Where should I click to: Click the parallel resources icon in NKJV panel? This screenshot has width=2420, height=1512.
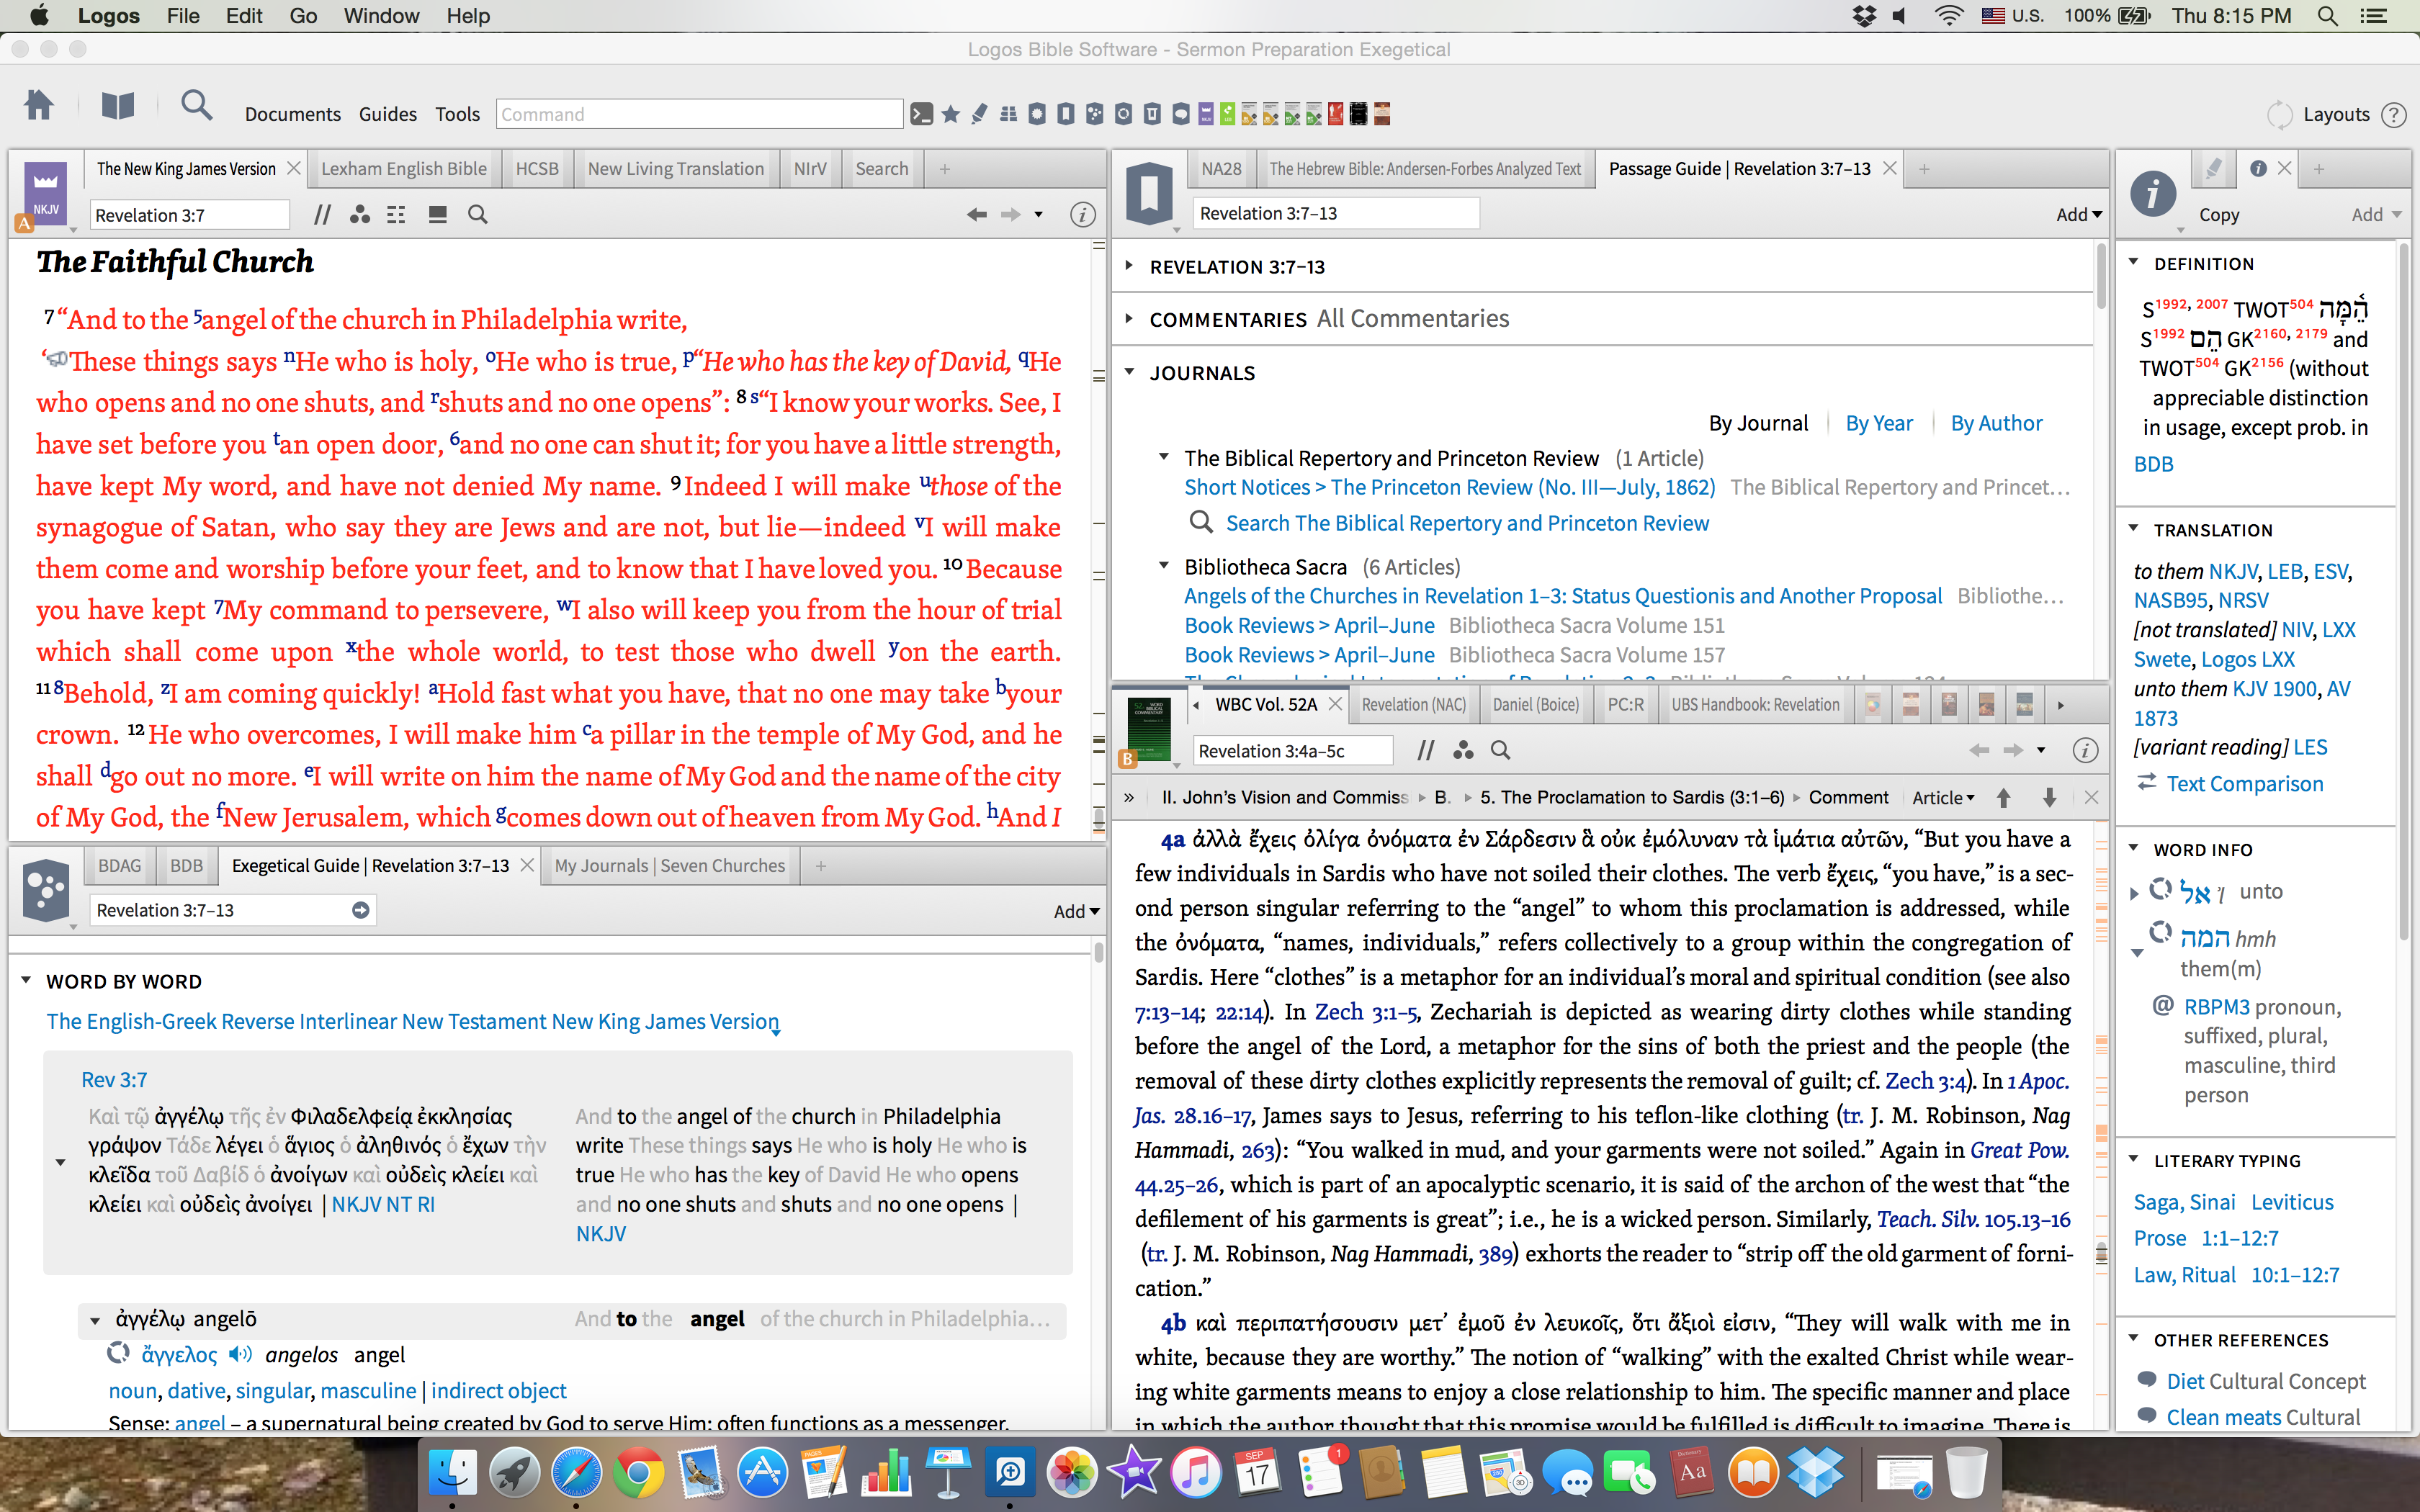click(x=321, y=214)
